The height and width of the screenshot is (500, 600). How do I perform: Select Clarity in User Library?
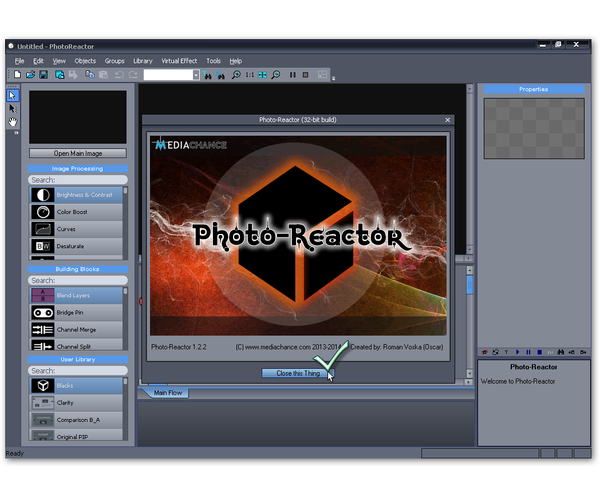[76, 403]
